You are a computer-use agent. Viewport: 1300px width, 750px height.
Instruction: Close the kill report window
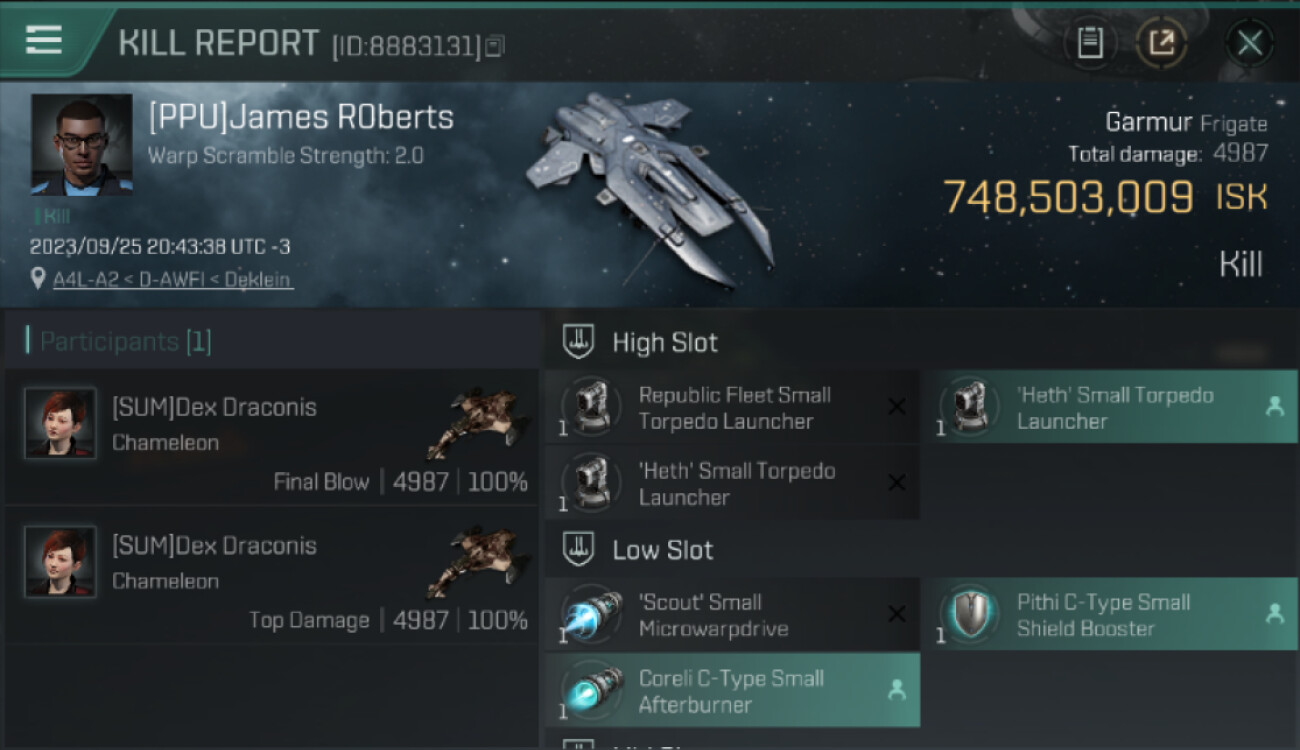click(1249, 43)
